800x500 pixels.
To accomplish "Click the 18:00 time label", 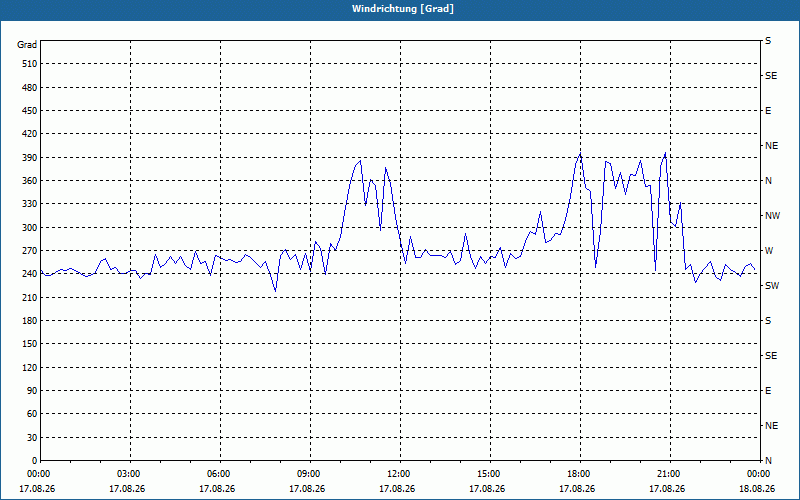I will (579, 474).
